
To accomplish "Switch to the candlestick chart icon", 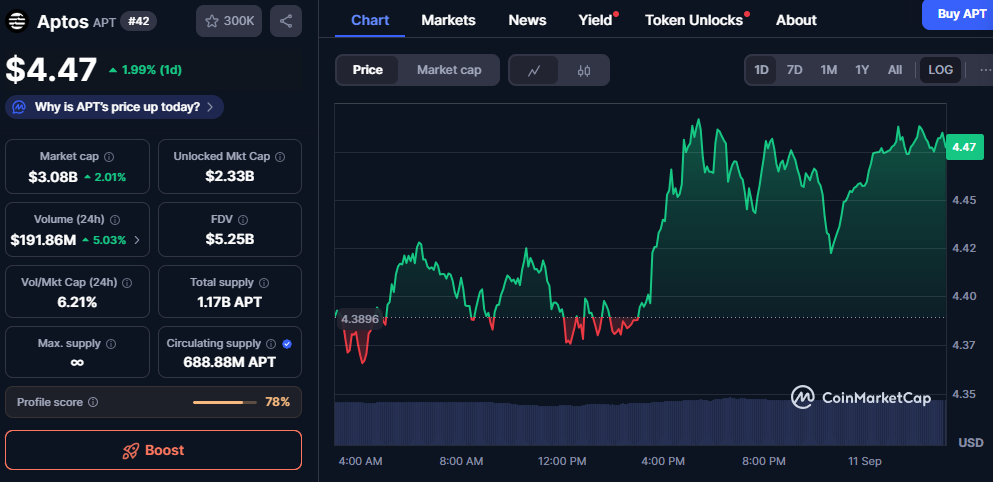I will click(x=584, y=70).
